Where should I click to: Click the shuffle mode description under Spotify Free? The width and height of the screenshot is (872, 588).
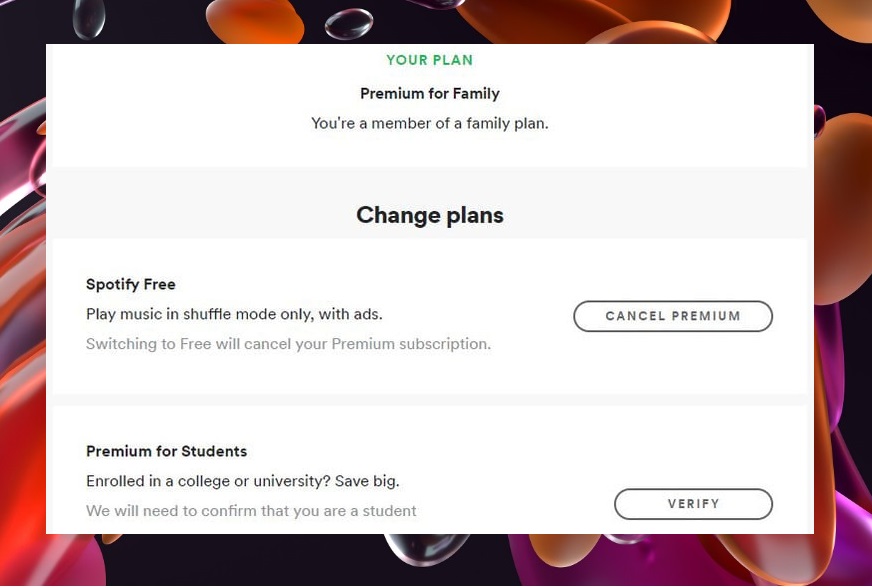[234, 313]
